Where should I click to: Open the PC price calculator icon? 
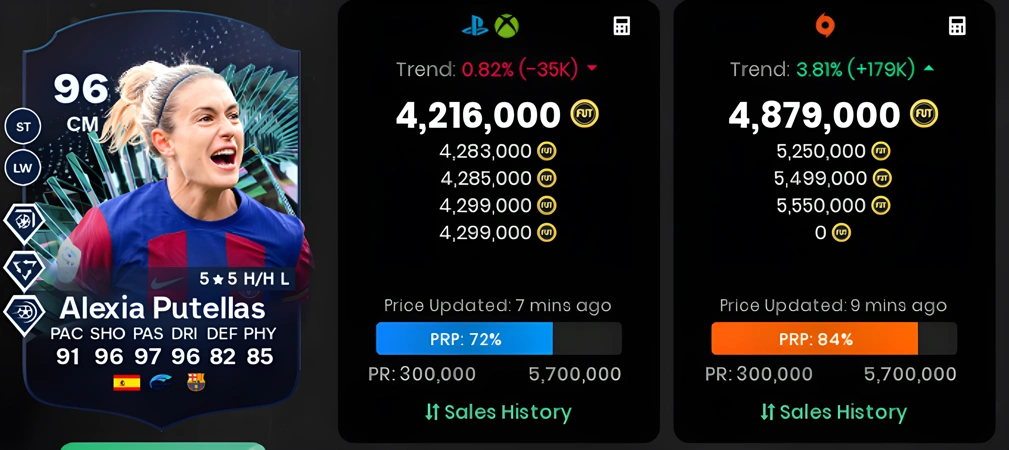pos(958,26)
